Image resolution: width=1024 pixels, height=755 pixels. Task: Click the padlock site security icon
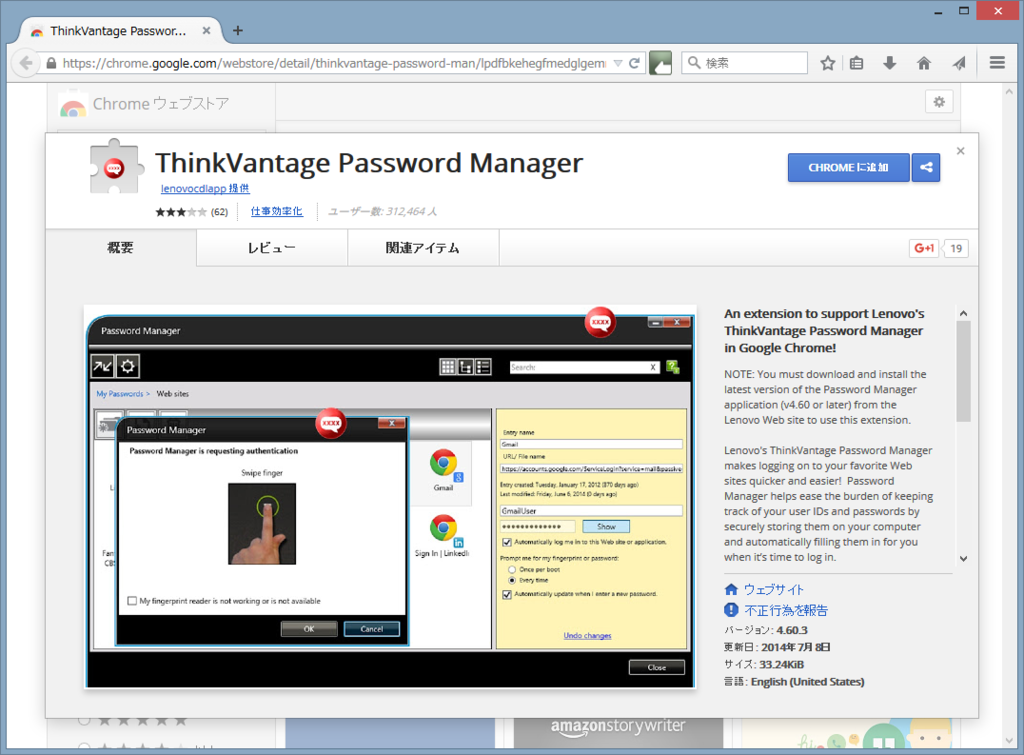[x=52, y=63]
